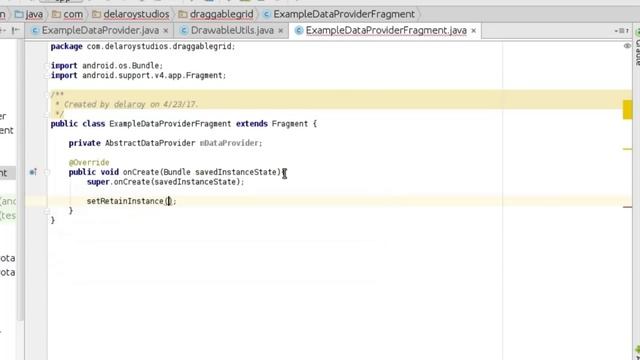Open the java breadcrumb folder
Image resolution: width=640 pixels, height=360 pixels.
coord(29,14)
